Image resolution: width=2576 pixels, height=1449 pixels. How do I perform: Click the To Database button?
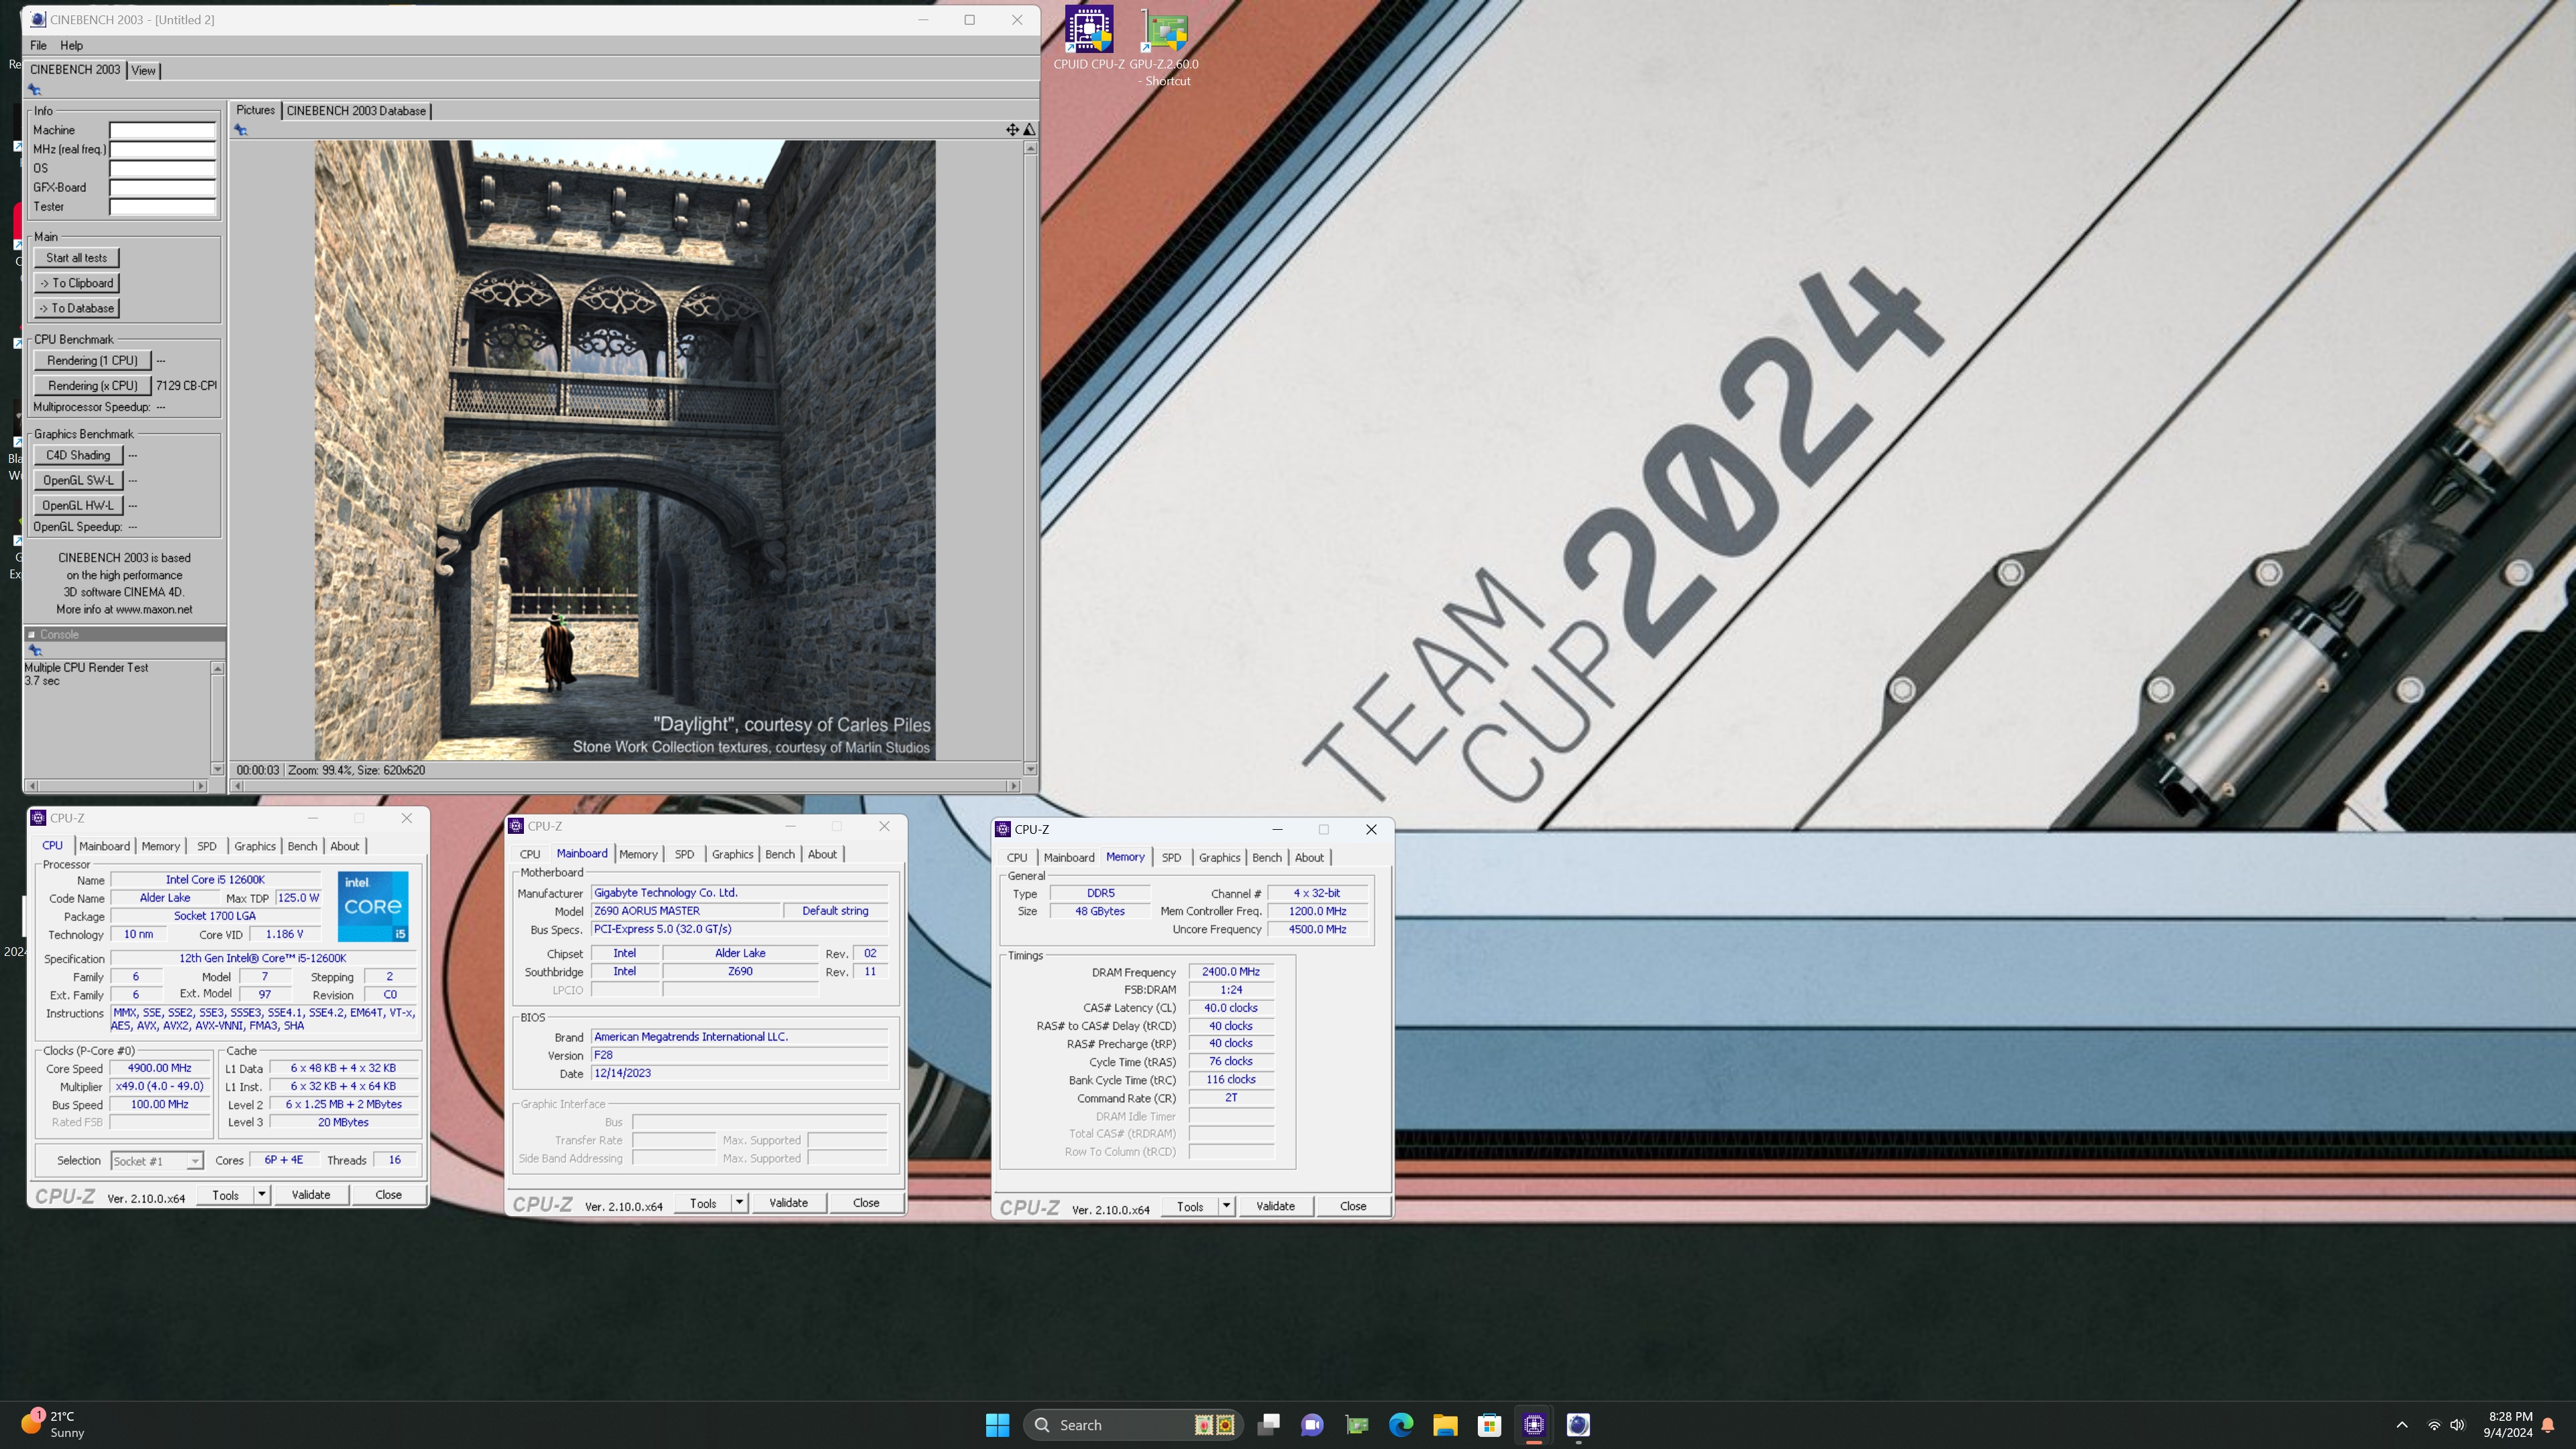76,308
